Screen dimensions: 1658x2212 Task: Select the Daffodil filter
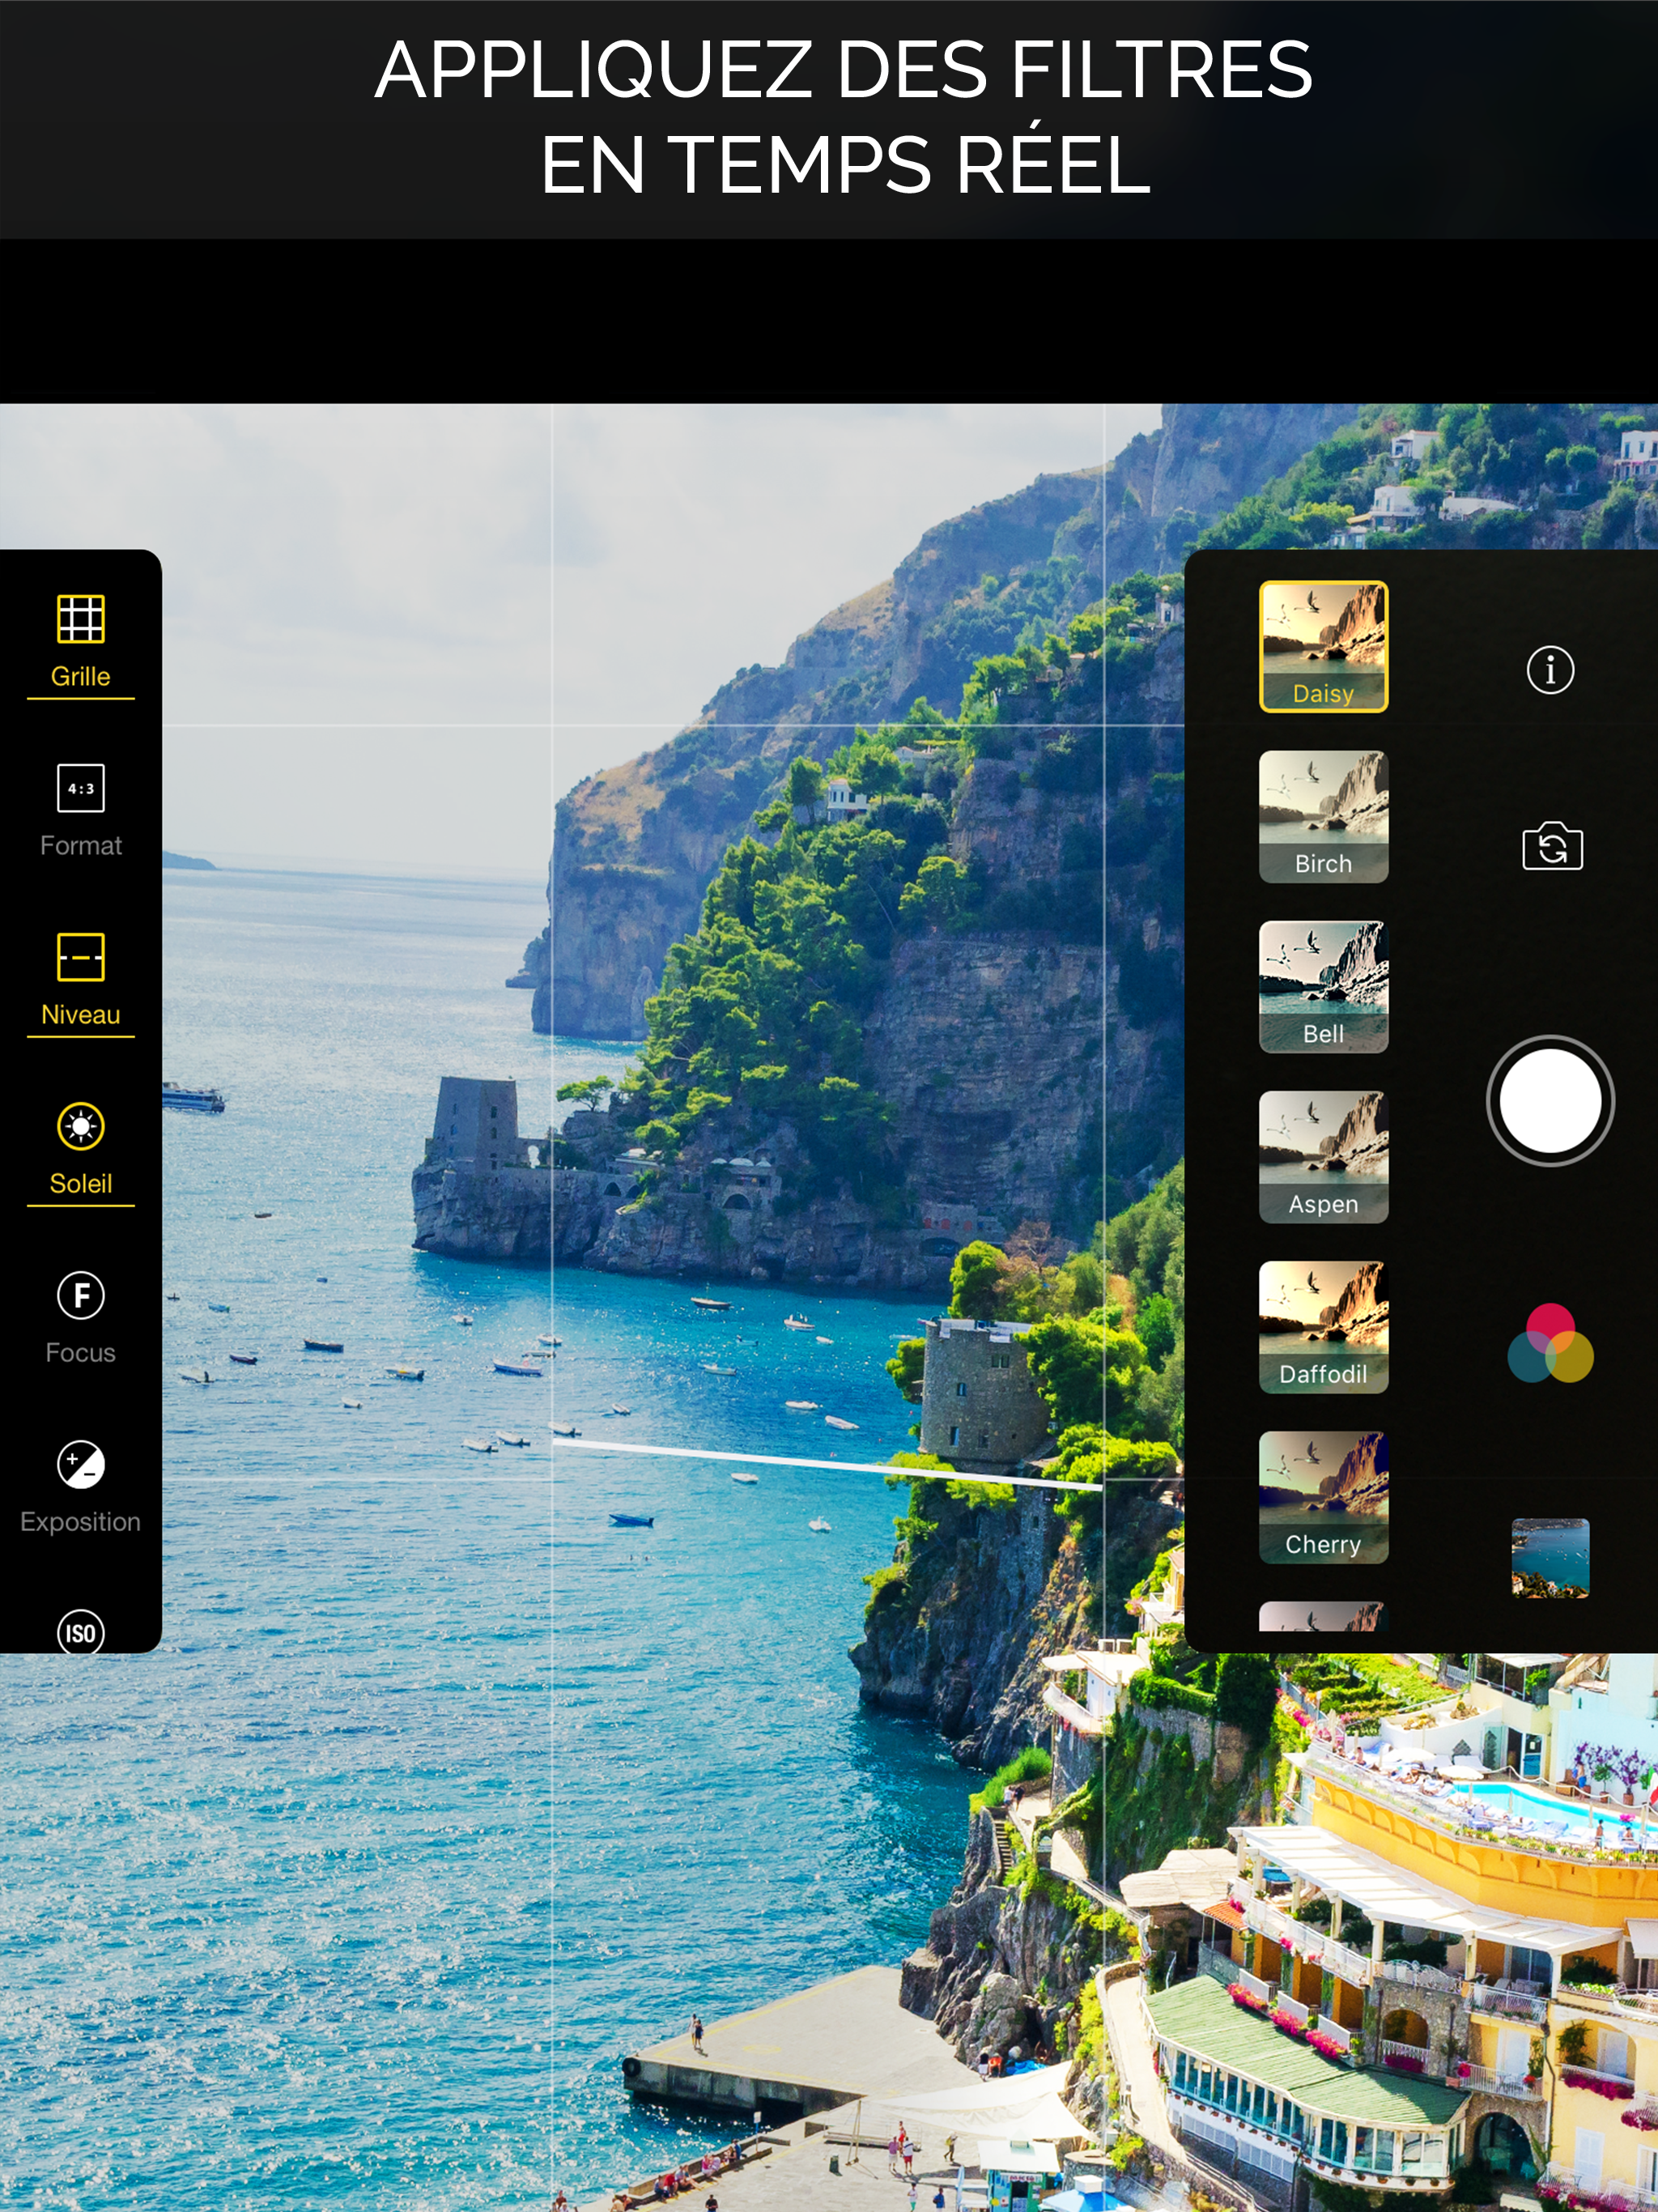[1322, 1326]
